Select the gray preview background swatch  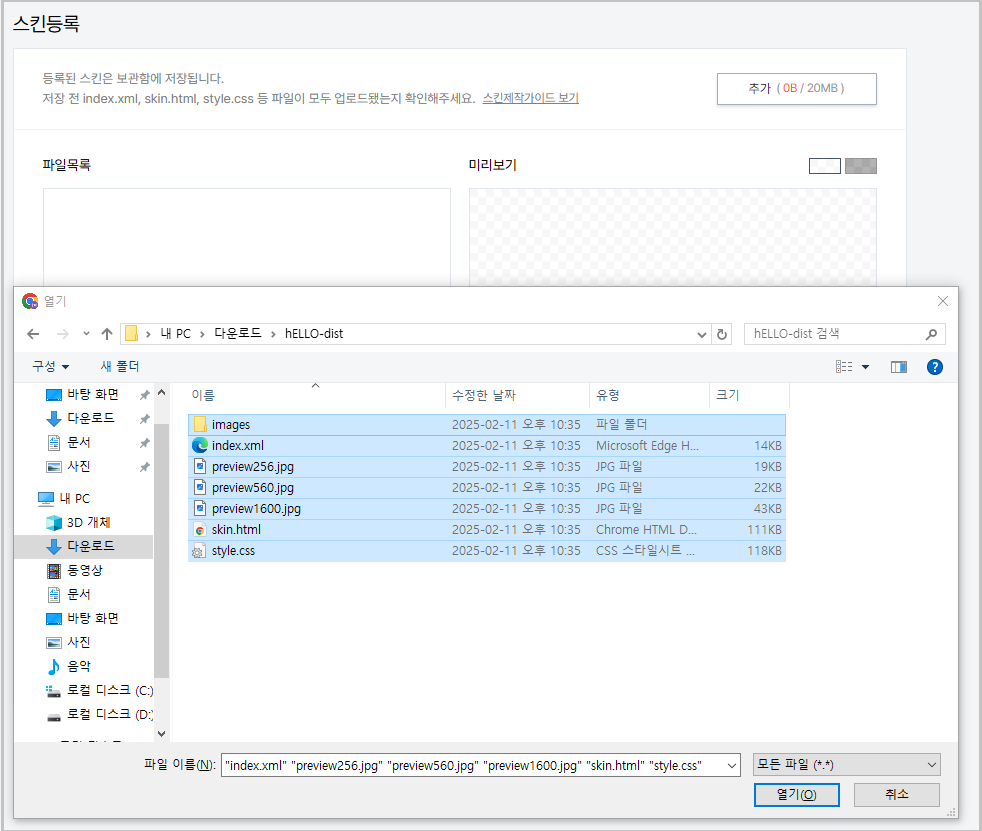coord(860,165)
